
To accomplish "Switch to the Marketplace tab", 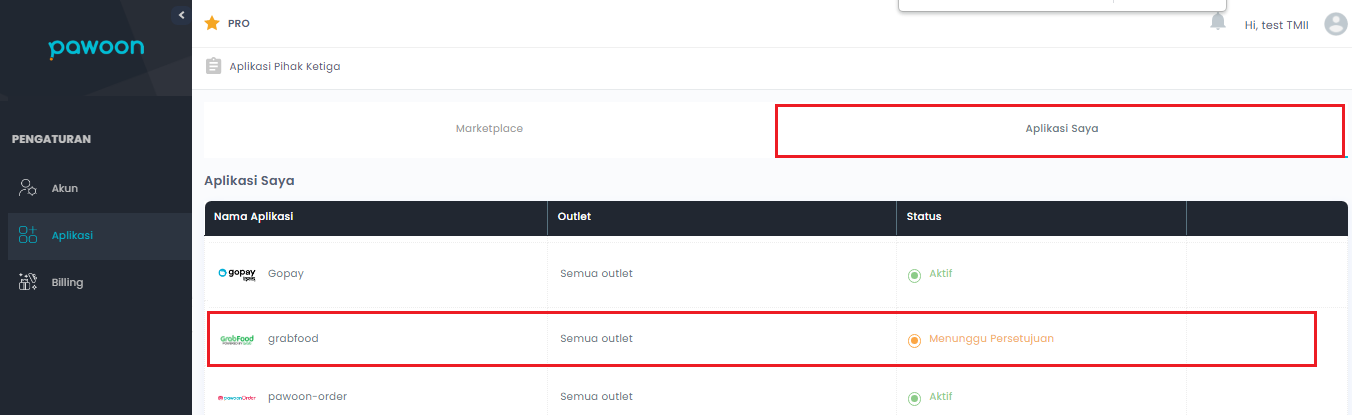I will pos(489,129).
